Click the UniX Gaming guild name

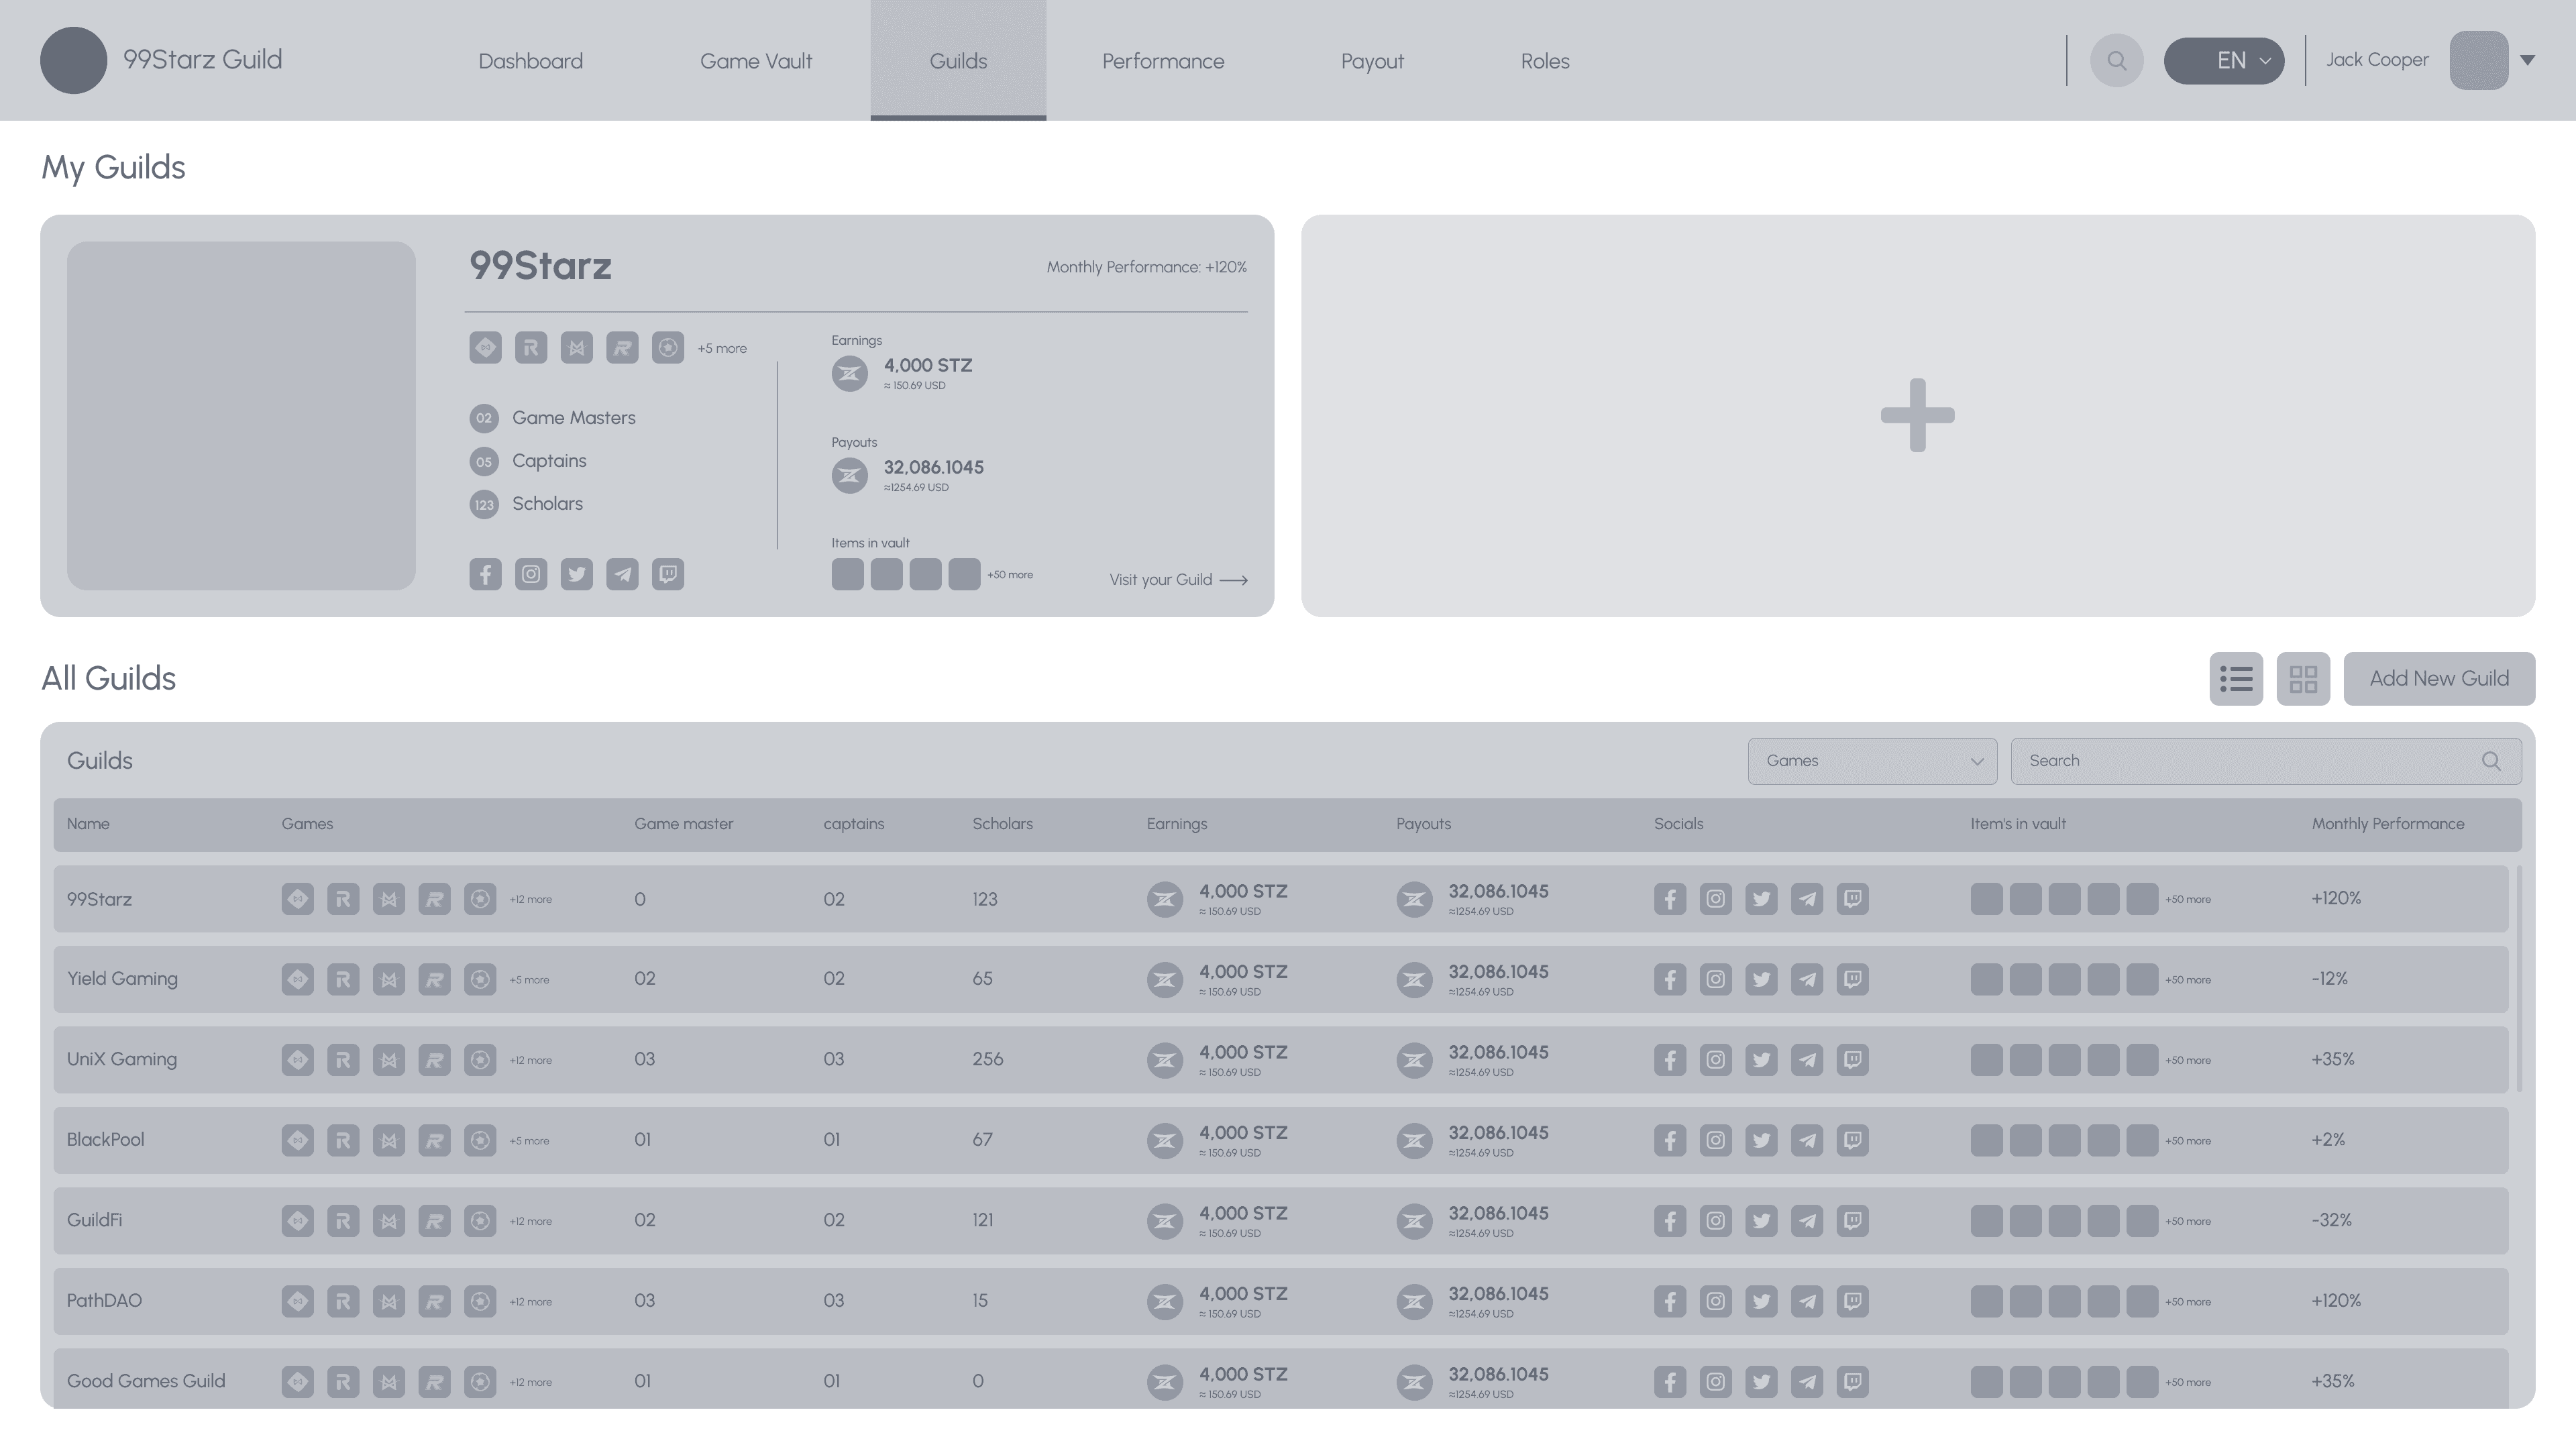pyautogui.click(x=122, y=1060)
